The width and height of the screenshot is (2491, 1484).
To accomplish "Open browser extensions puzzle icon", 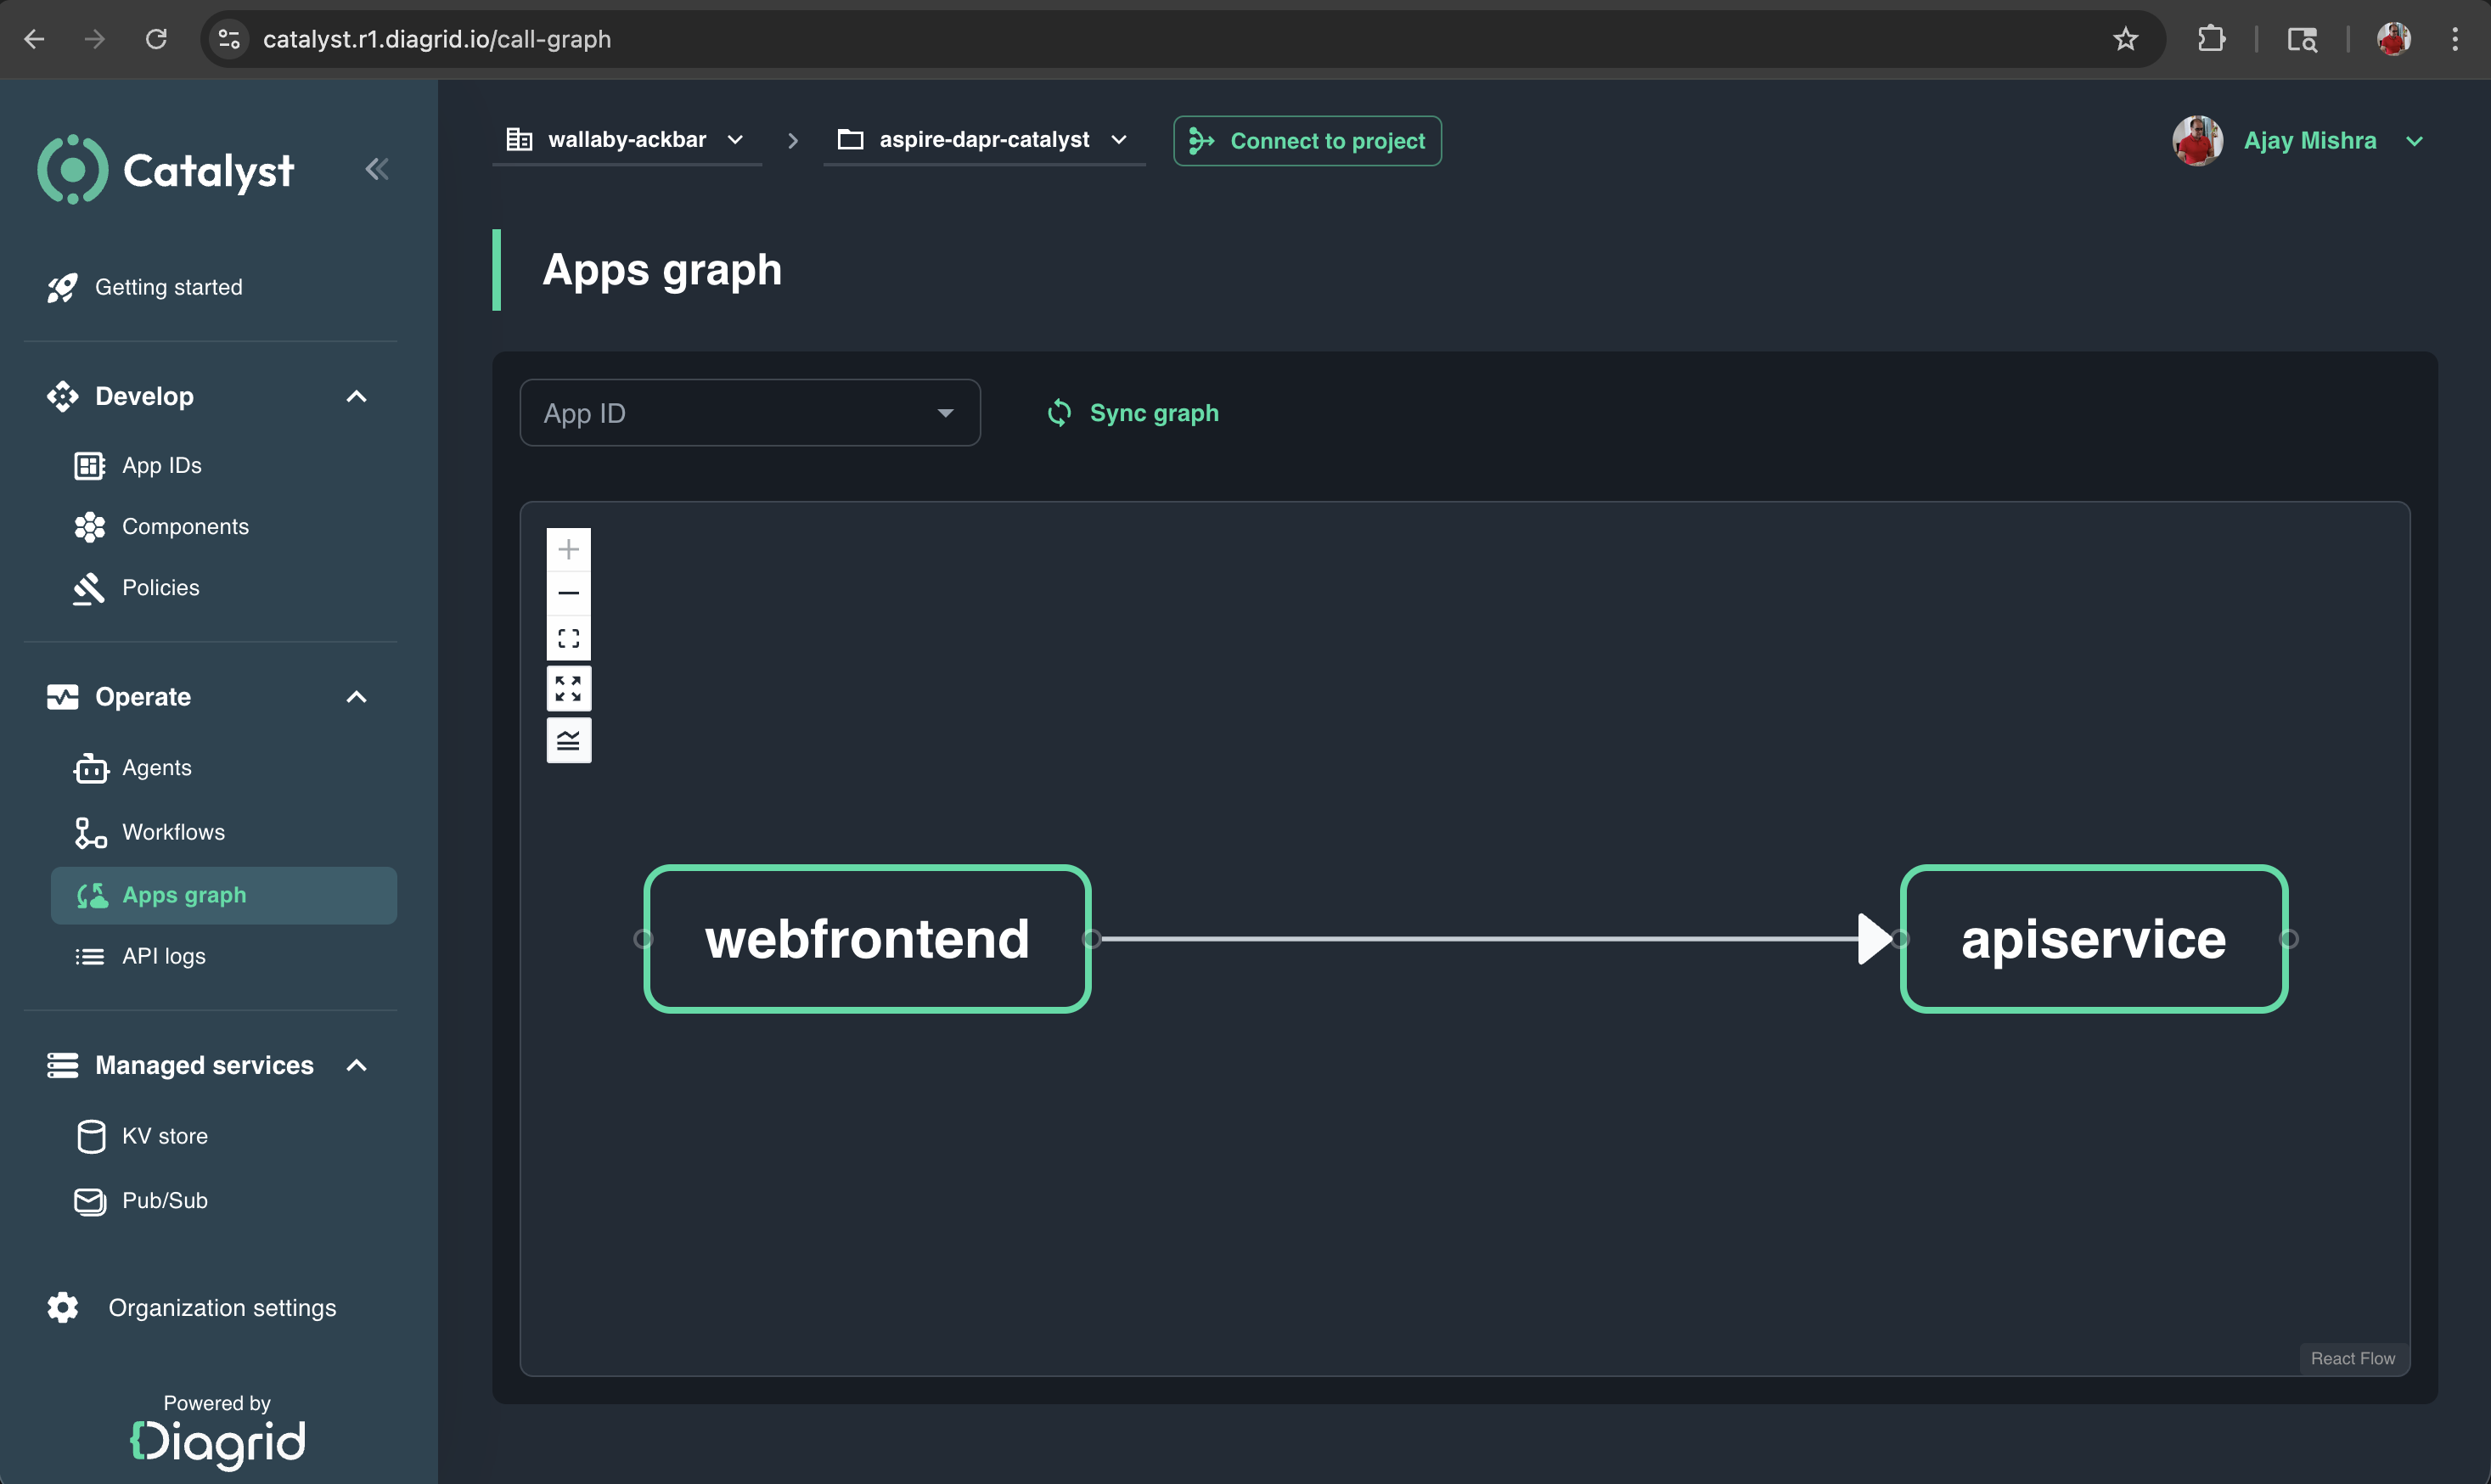I will pos(2211,39).
